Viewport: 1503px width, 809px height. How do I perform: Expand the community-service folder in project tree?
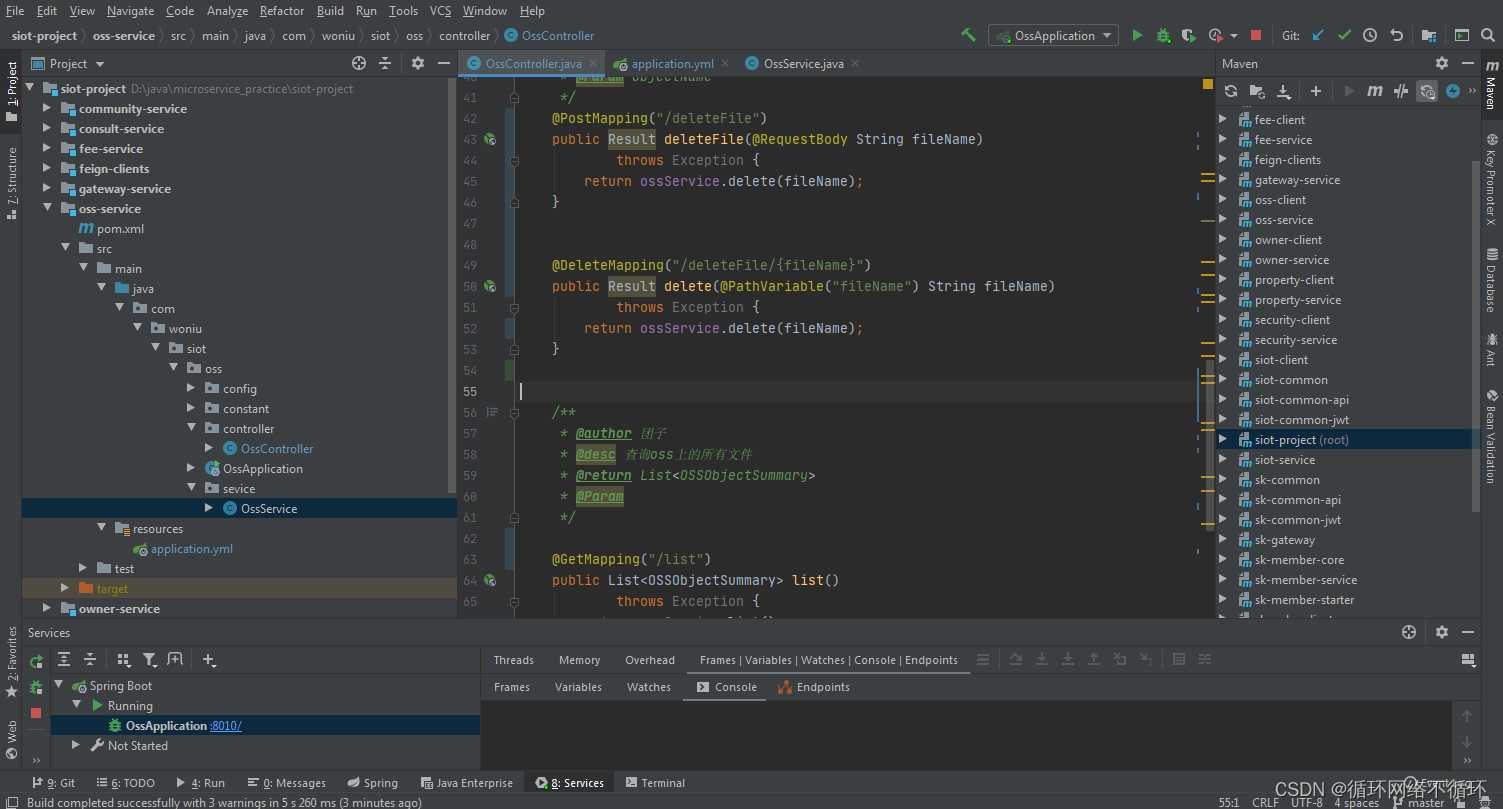pos(47,109)
